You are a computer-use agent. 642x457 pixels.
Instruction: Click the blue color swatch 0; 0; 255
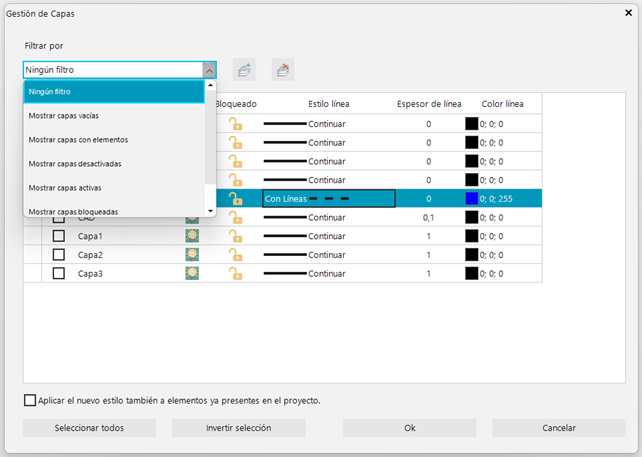click(x=472, y=199)
